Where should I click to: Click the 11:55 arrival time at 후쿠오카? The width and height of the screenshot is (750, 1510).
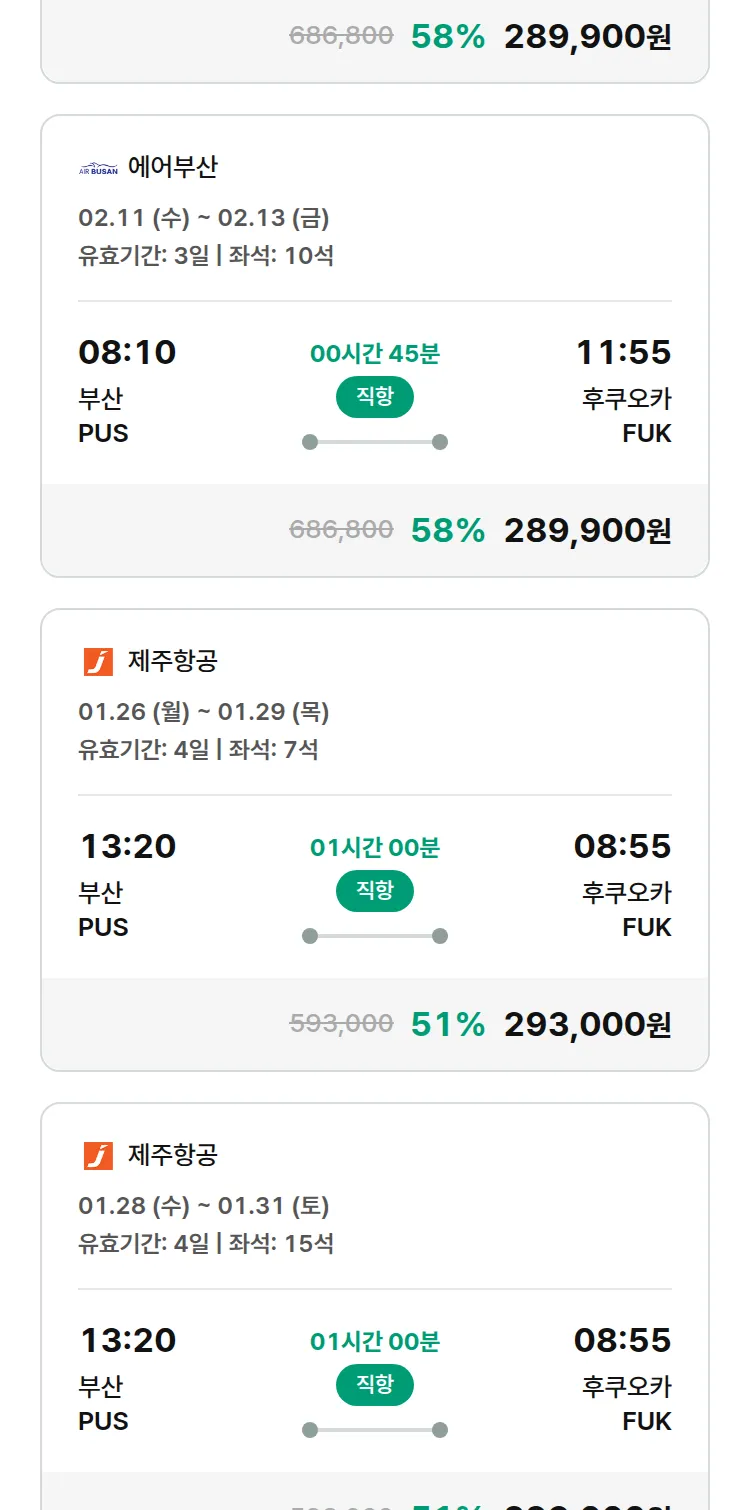pyautogui.click(x=623, y=352)
